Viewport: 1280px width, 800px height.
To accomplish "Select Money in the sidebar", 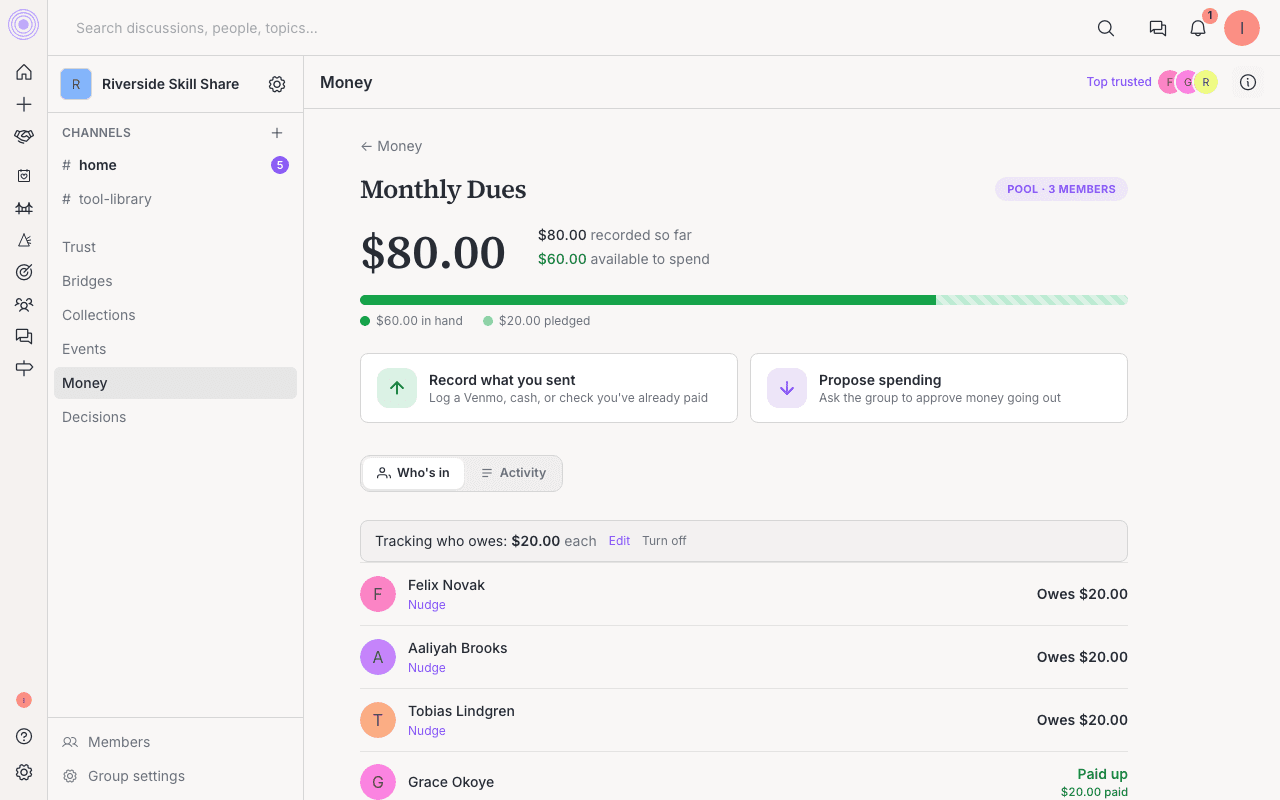I will pos(175,383).
